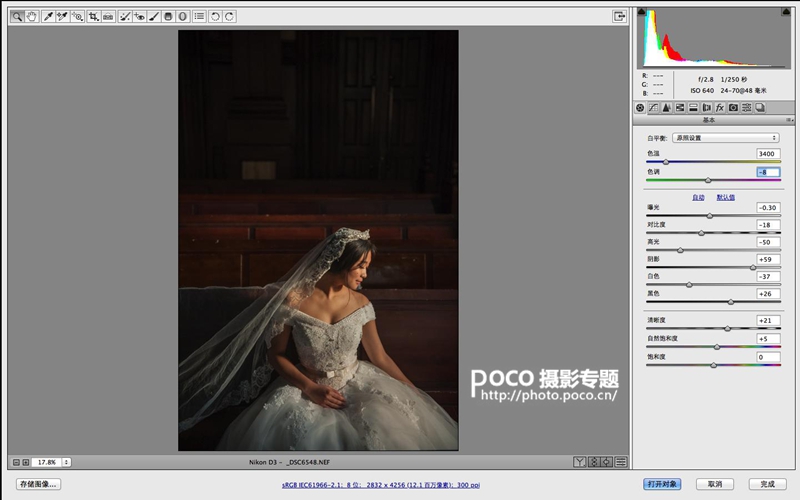Switch to the Split Toning tab
800x500 pixels.
click(693, 108)
